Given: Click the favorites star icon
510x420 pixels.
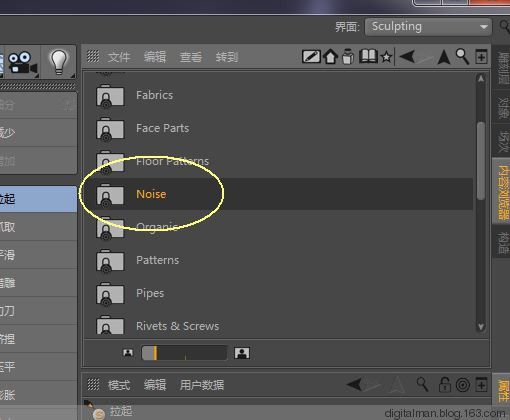Looking at the screenshot, I should coord(387,57).
